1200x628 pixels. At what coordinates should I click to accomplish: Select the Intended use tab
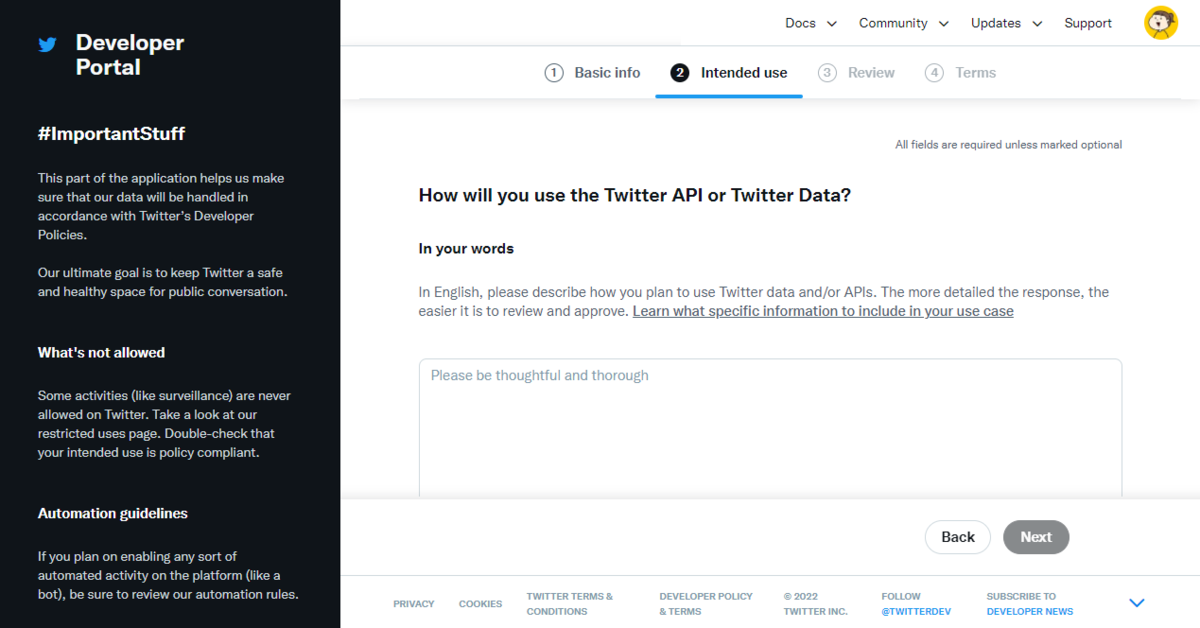(x=743, y=72)
